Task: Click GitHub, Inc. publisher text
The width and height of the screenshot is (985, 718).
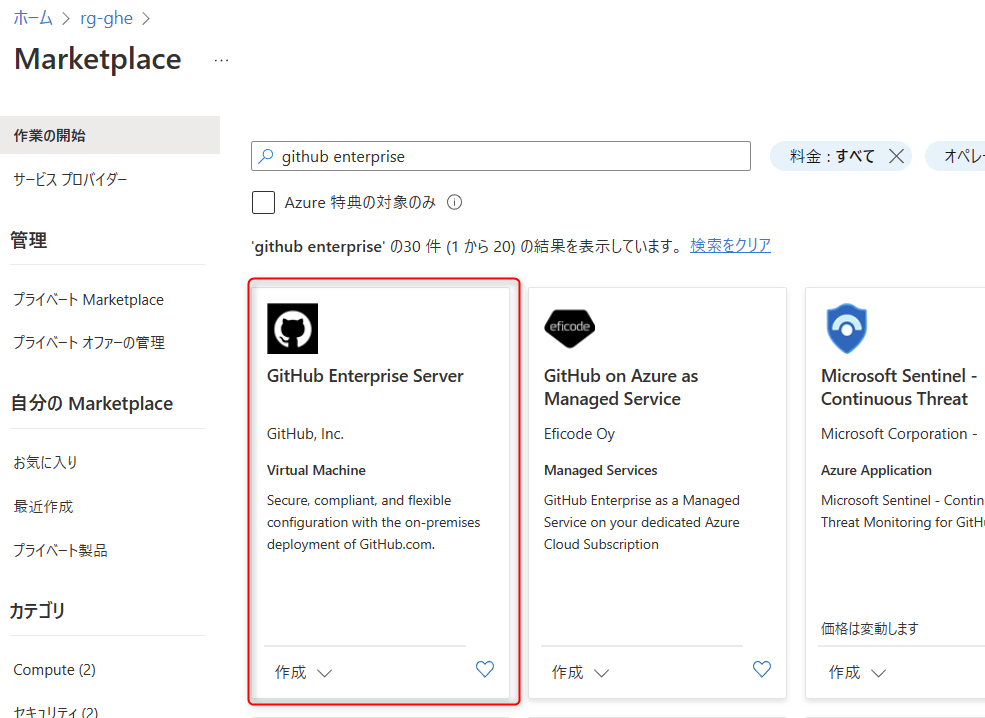Action: [305, 433]
